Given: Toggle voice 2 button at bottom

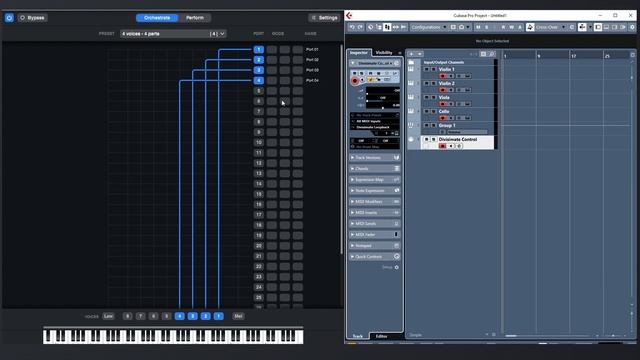Looking at the screenshot, I should (205, 316).
